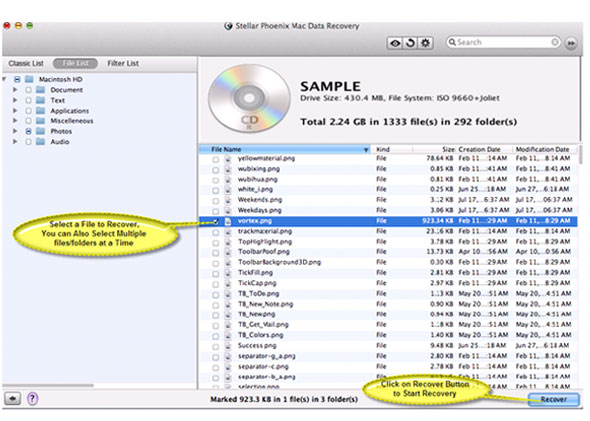Expand the Text folder triangle
The image size is (590, 421).
(15, 100)
